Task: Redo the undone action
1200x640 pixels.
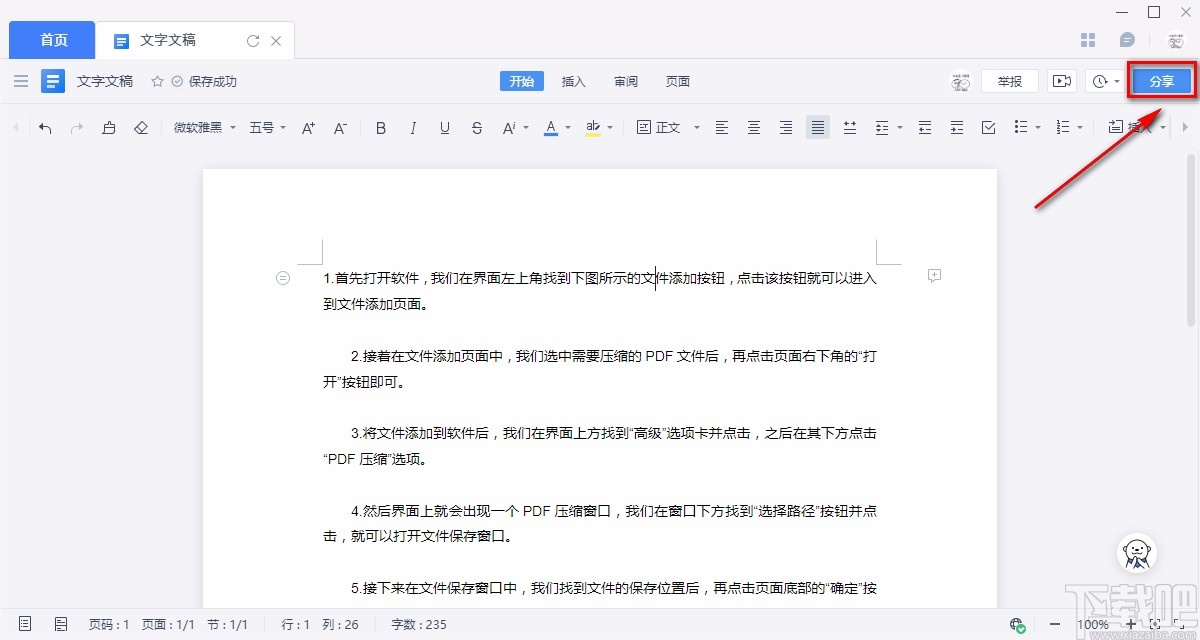Action: [77, 128]
